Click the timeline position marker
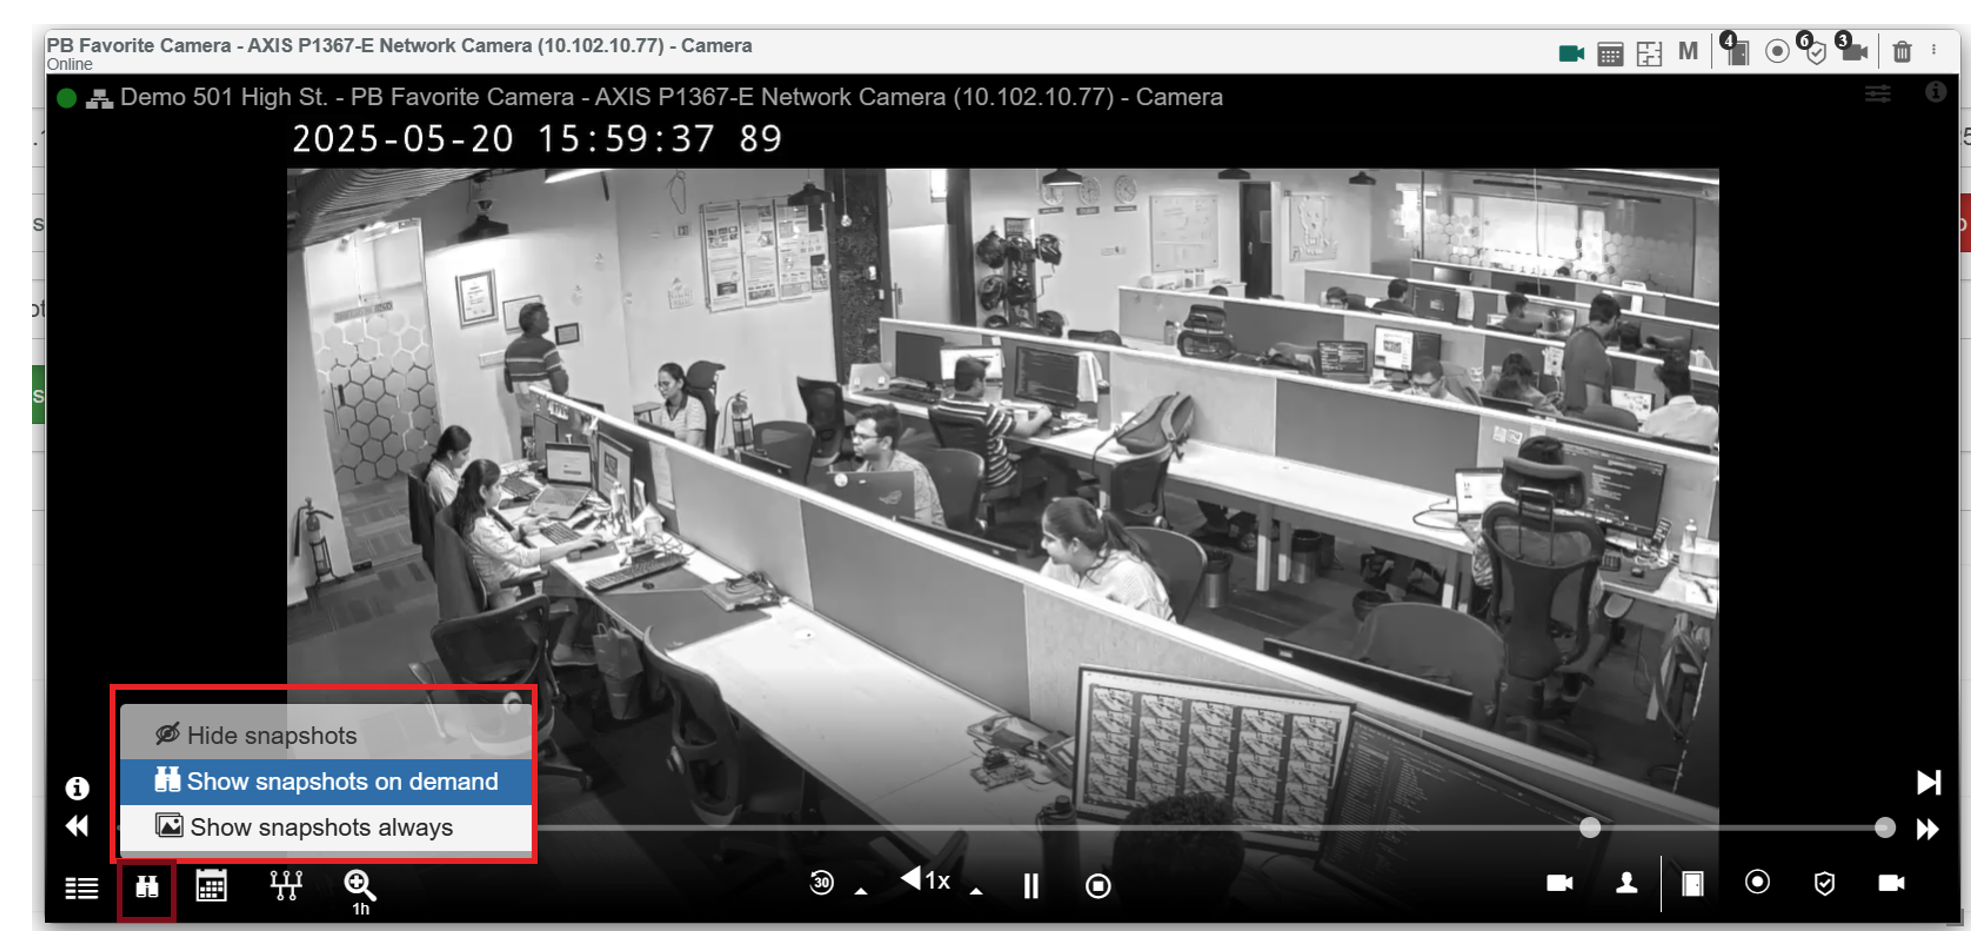 [1591, 828]
